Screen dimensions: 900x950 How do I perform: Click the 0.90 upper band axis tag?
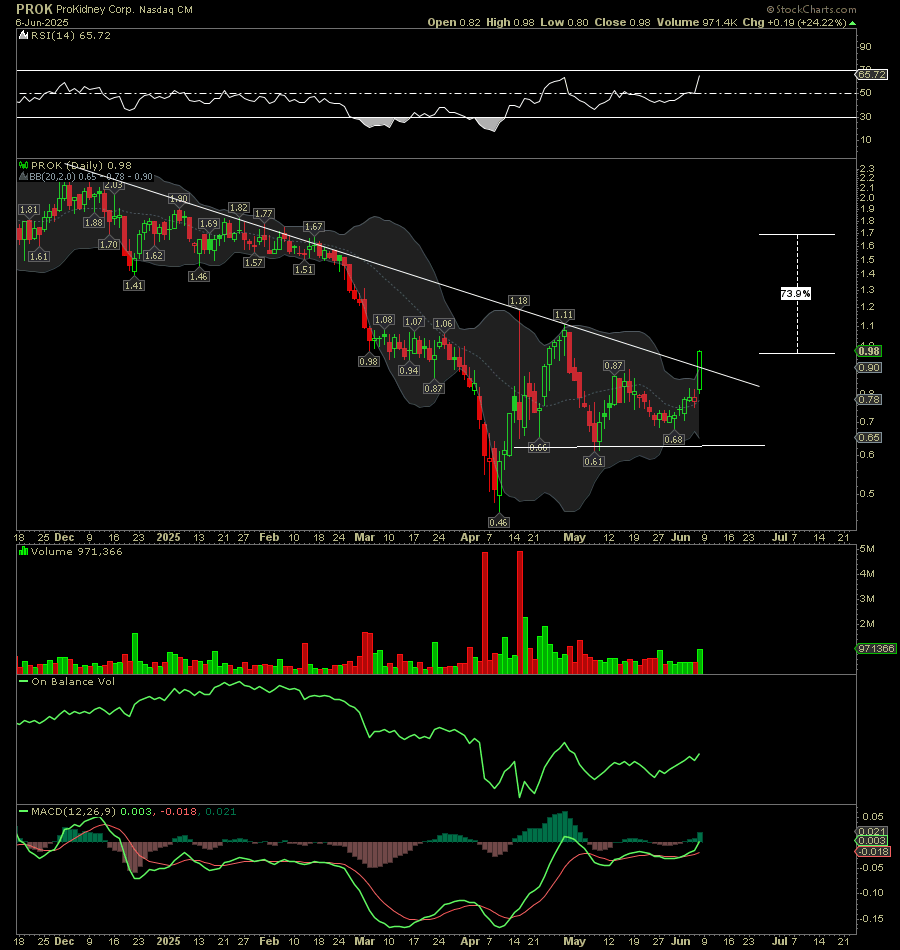click(x=870, y=368)
